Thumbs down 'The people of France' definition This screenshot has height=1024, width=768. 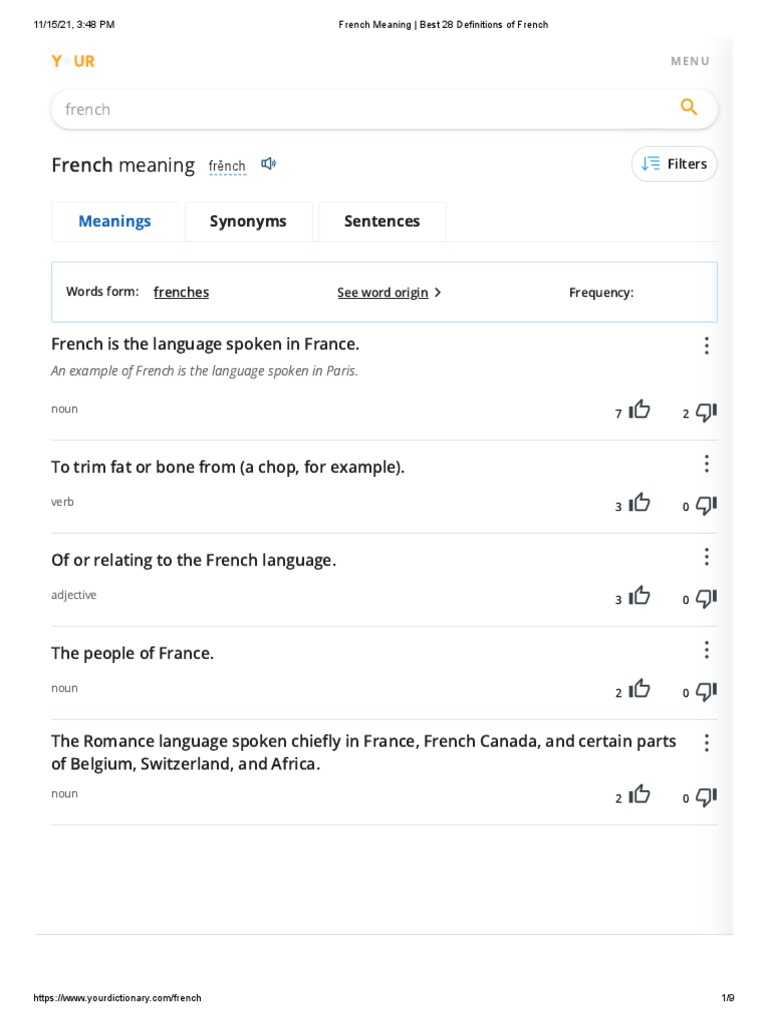pos(706,691)
